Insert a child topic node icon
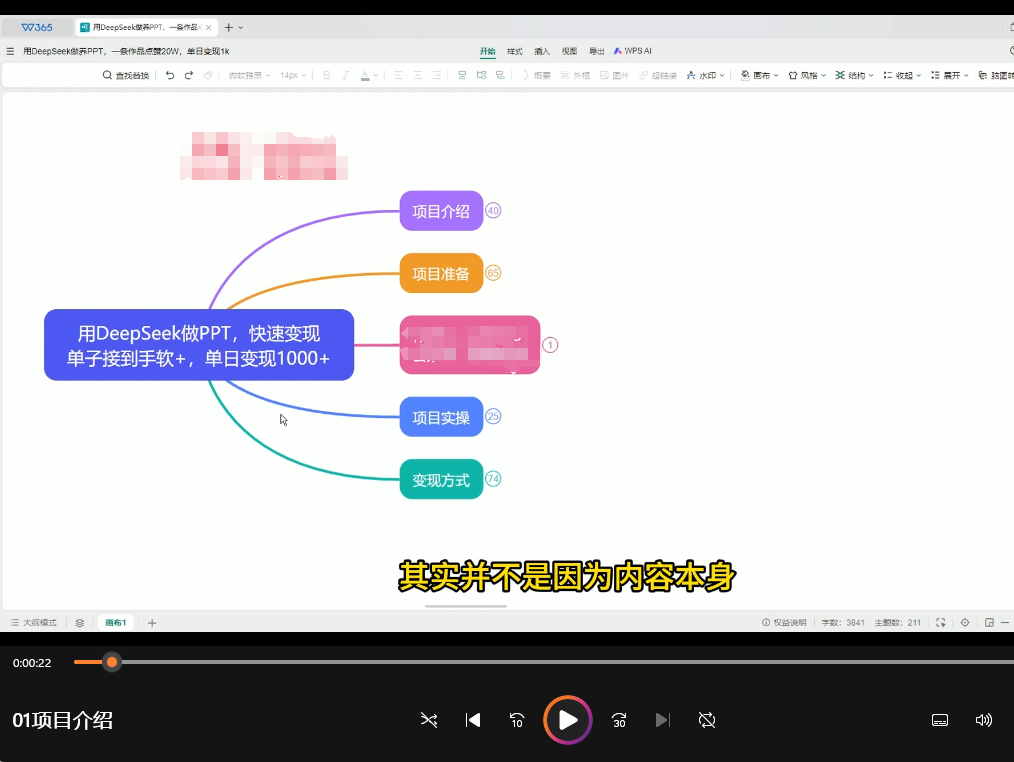This screenshot has width=1014, height=762. 462,75
